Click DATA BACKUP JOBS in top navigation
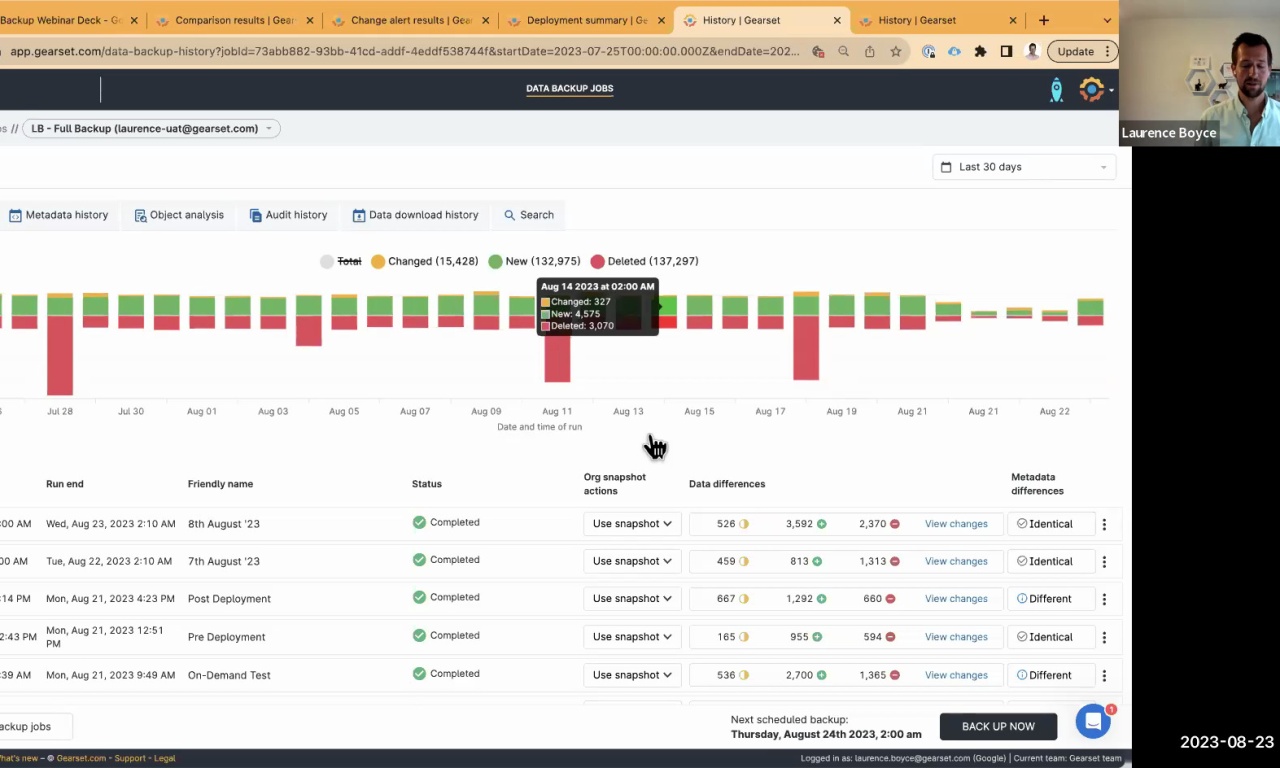This screenshot has width=1280, height=768. [x=570, y=88]
